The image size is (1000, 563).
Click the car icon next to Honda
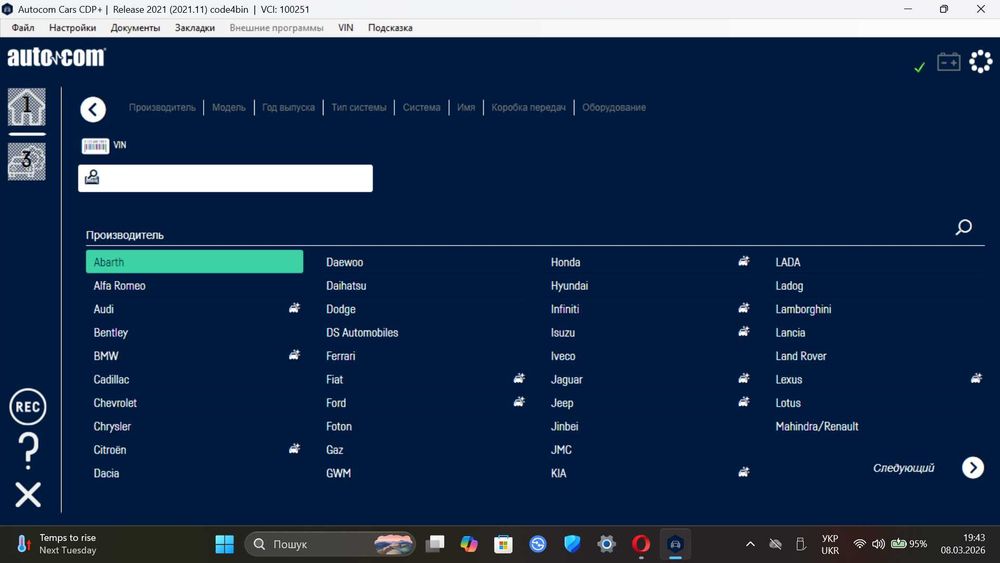[x=744, y=261]
